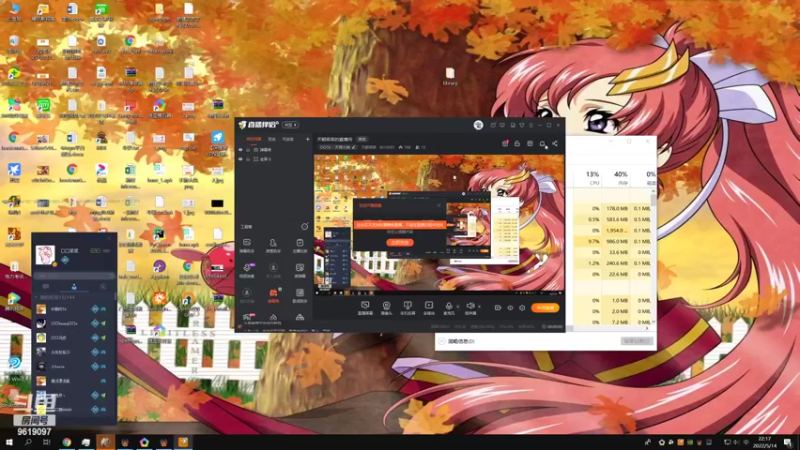
Task: Open messages tab in friends panel
Action: (45, 287)
